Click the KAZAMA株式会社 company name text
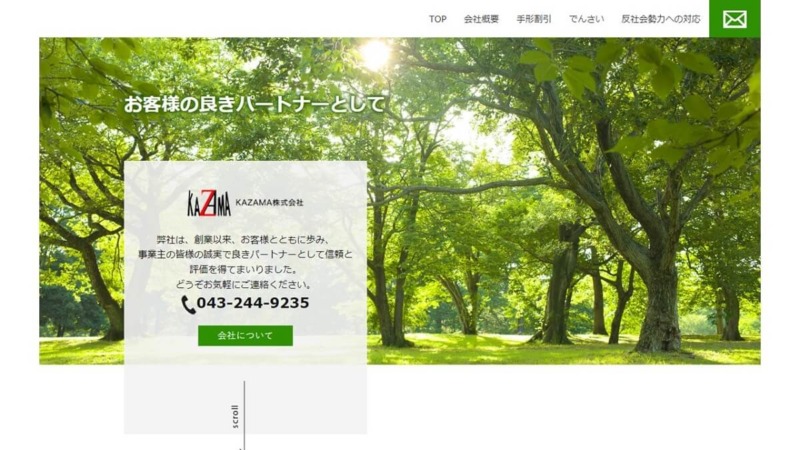This screenshot has height=450, width=800. pos(269,203)
